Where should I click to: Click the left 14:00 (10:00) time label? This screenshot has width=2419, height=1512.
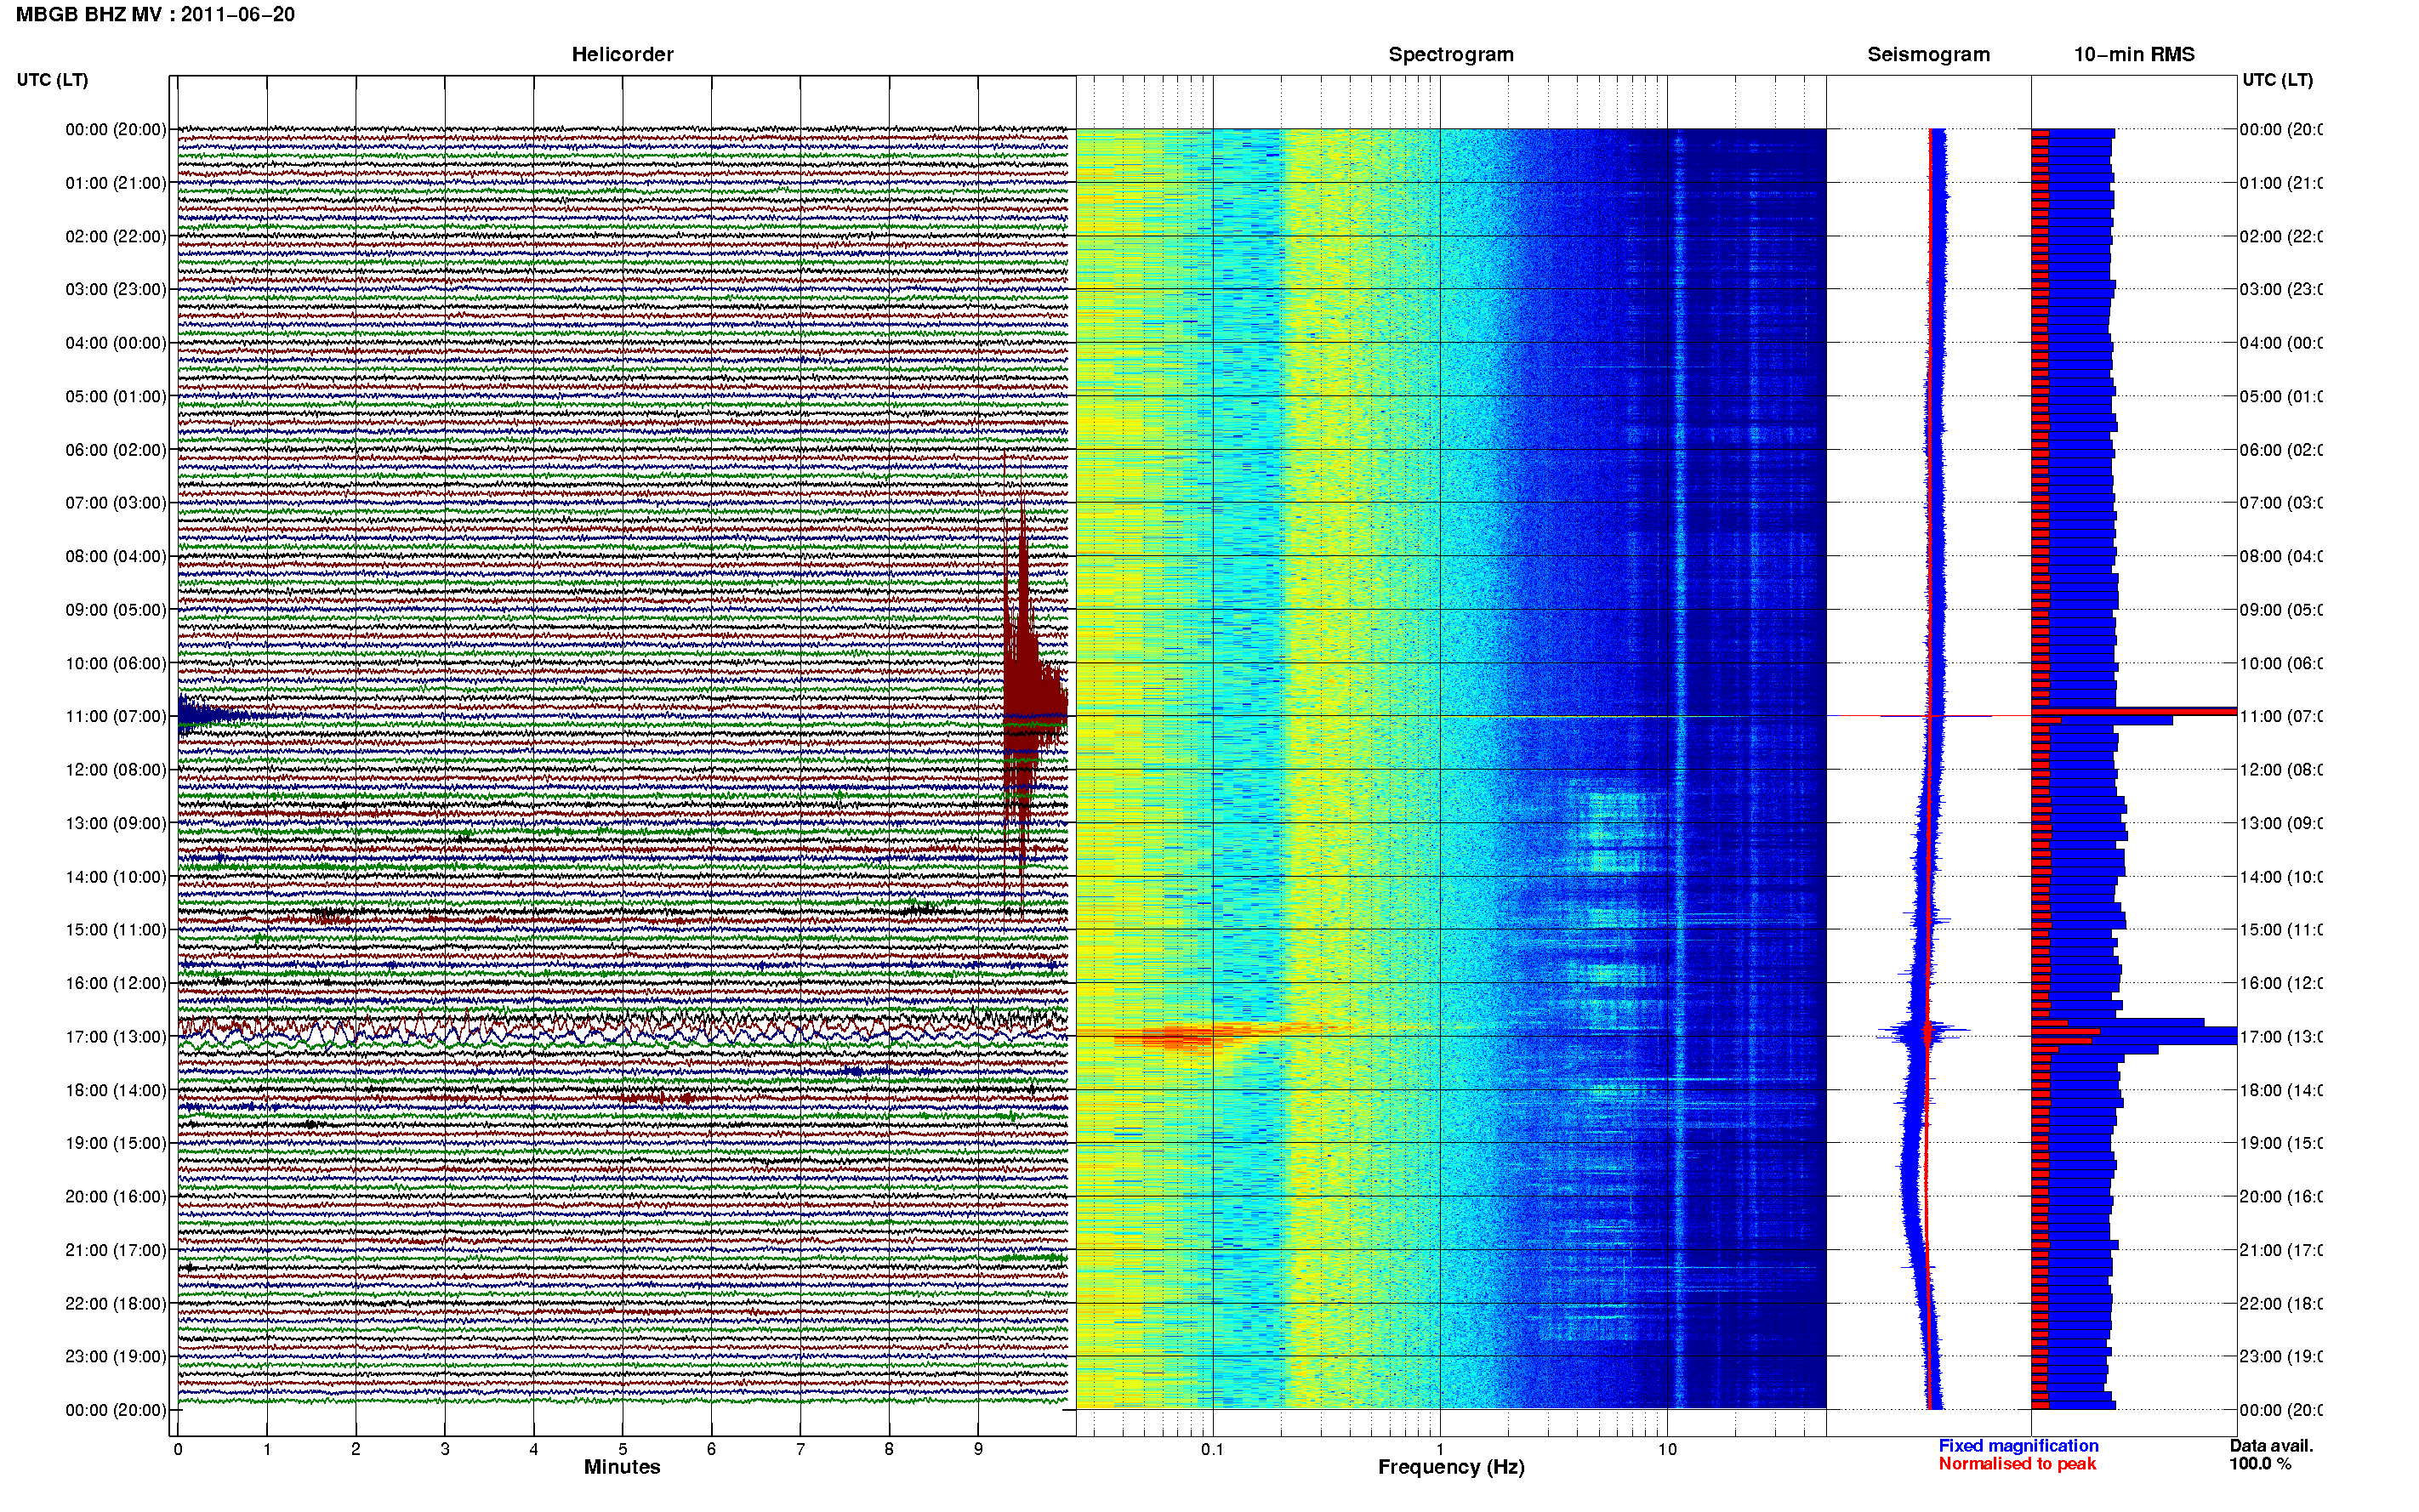click(116, 877)
